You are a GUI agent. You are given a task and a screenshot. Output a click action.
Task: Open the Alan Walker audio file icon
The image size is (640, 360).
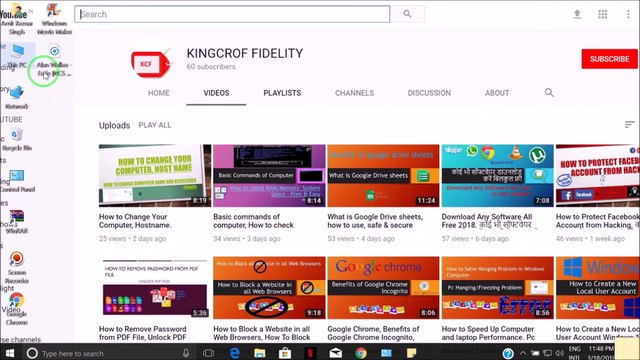54,61
